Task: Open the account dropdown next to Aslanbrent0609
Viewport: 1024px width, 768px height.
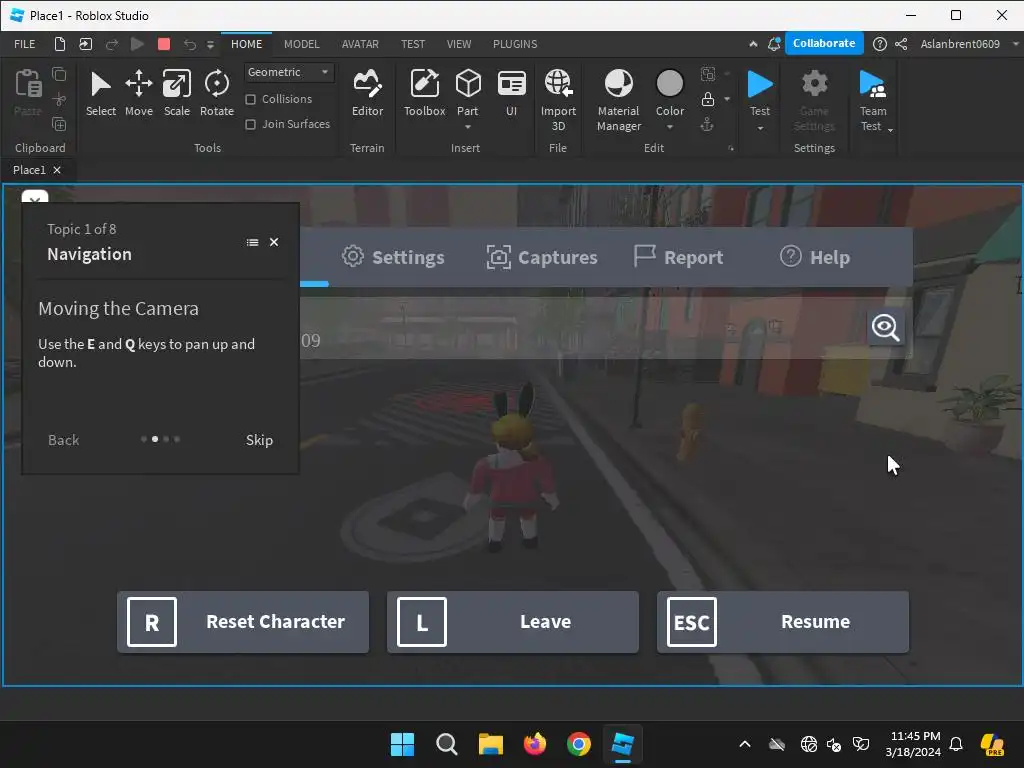Action: point(1016,44)
